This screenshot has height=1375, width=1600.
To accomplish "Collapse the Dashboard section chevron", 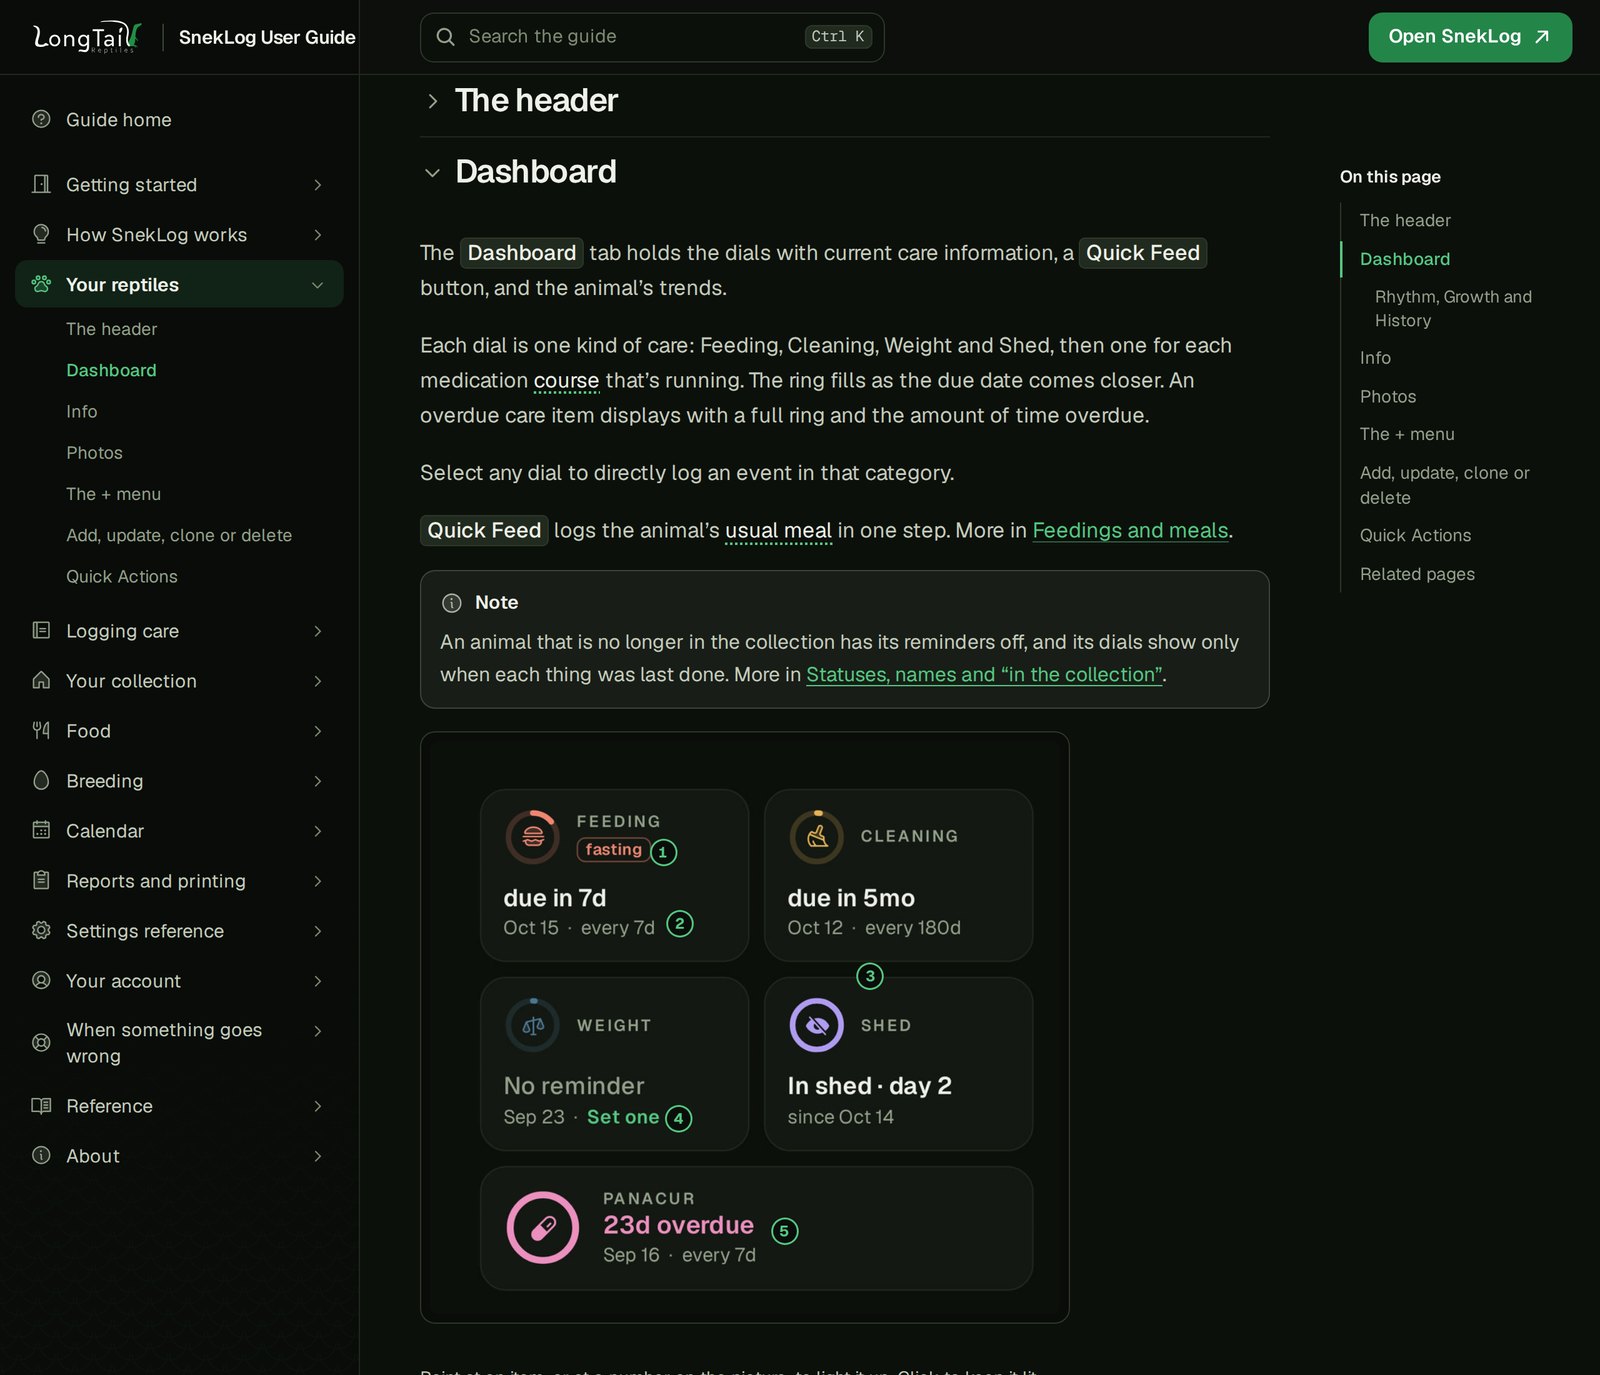I will pyautogui.click(x=432, y=173).
